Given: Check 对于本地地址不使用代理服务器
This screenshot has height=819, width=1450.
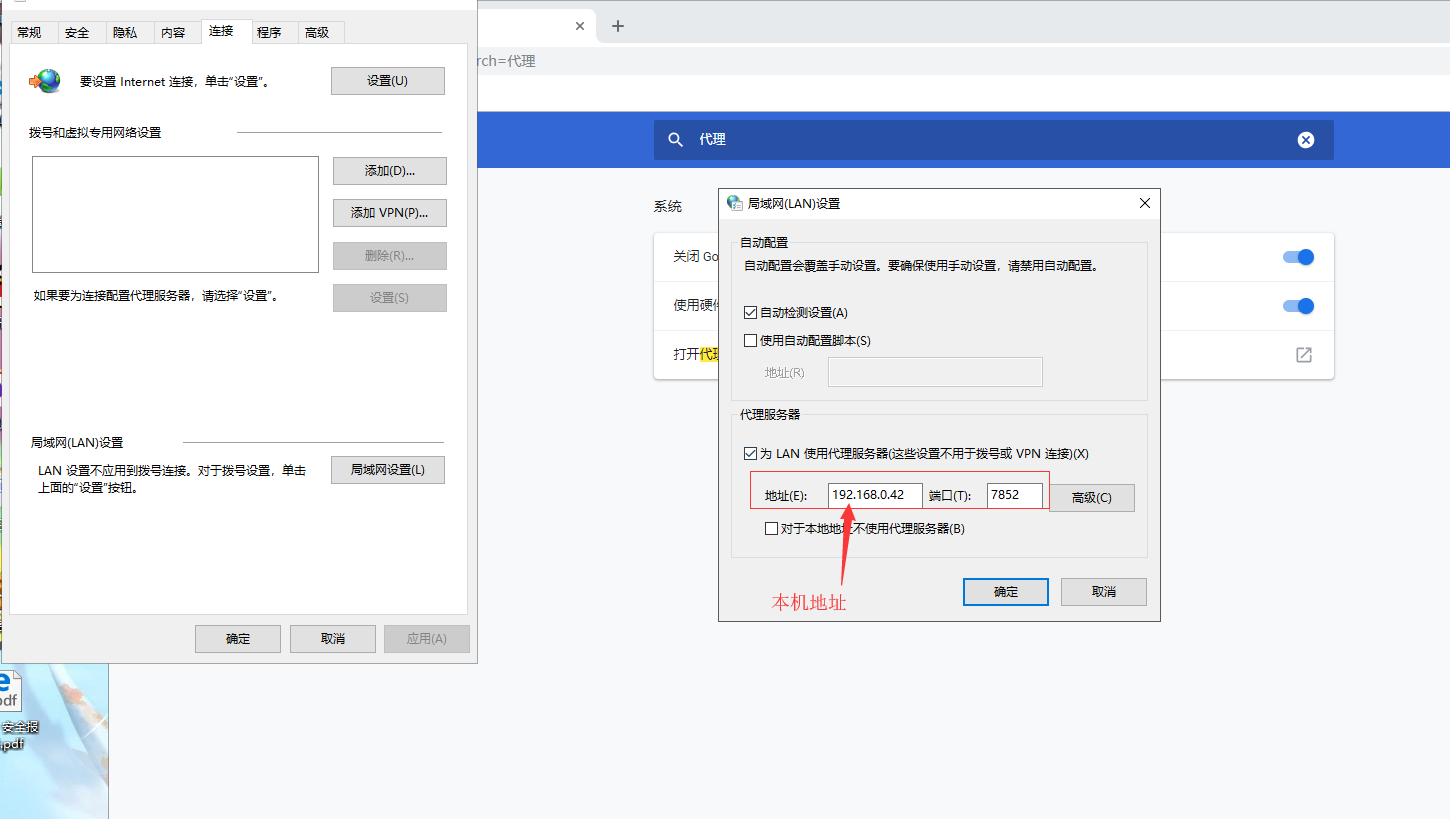Looking at the screenshot, I should (772, 528).
